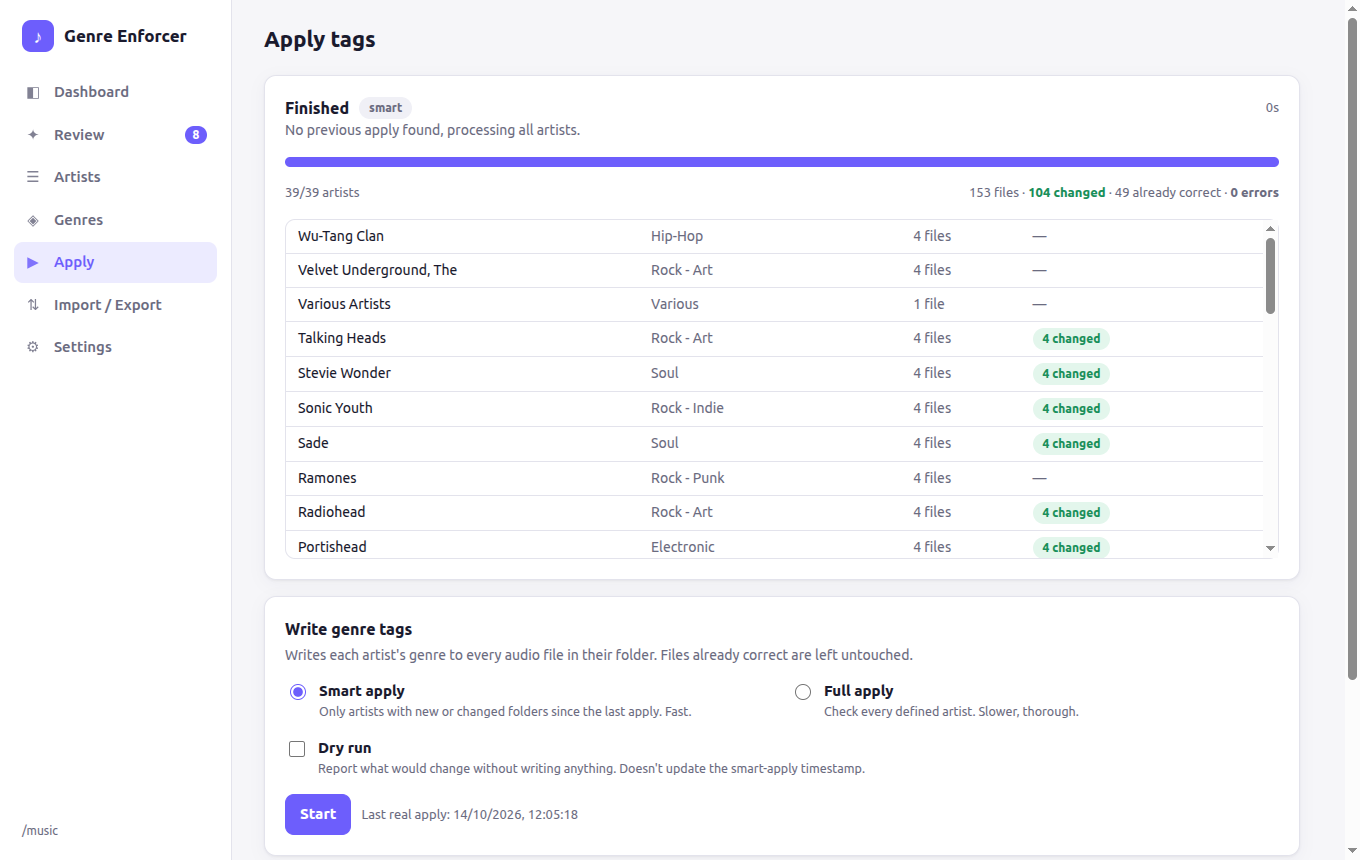Screen dimensions: 1360x860
Task: Click the Wu-Tang Clan row
Action: (x=775, y=237)
